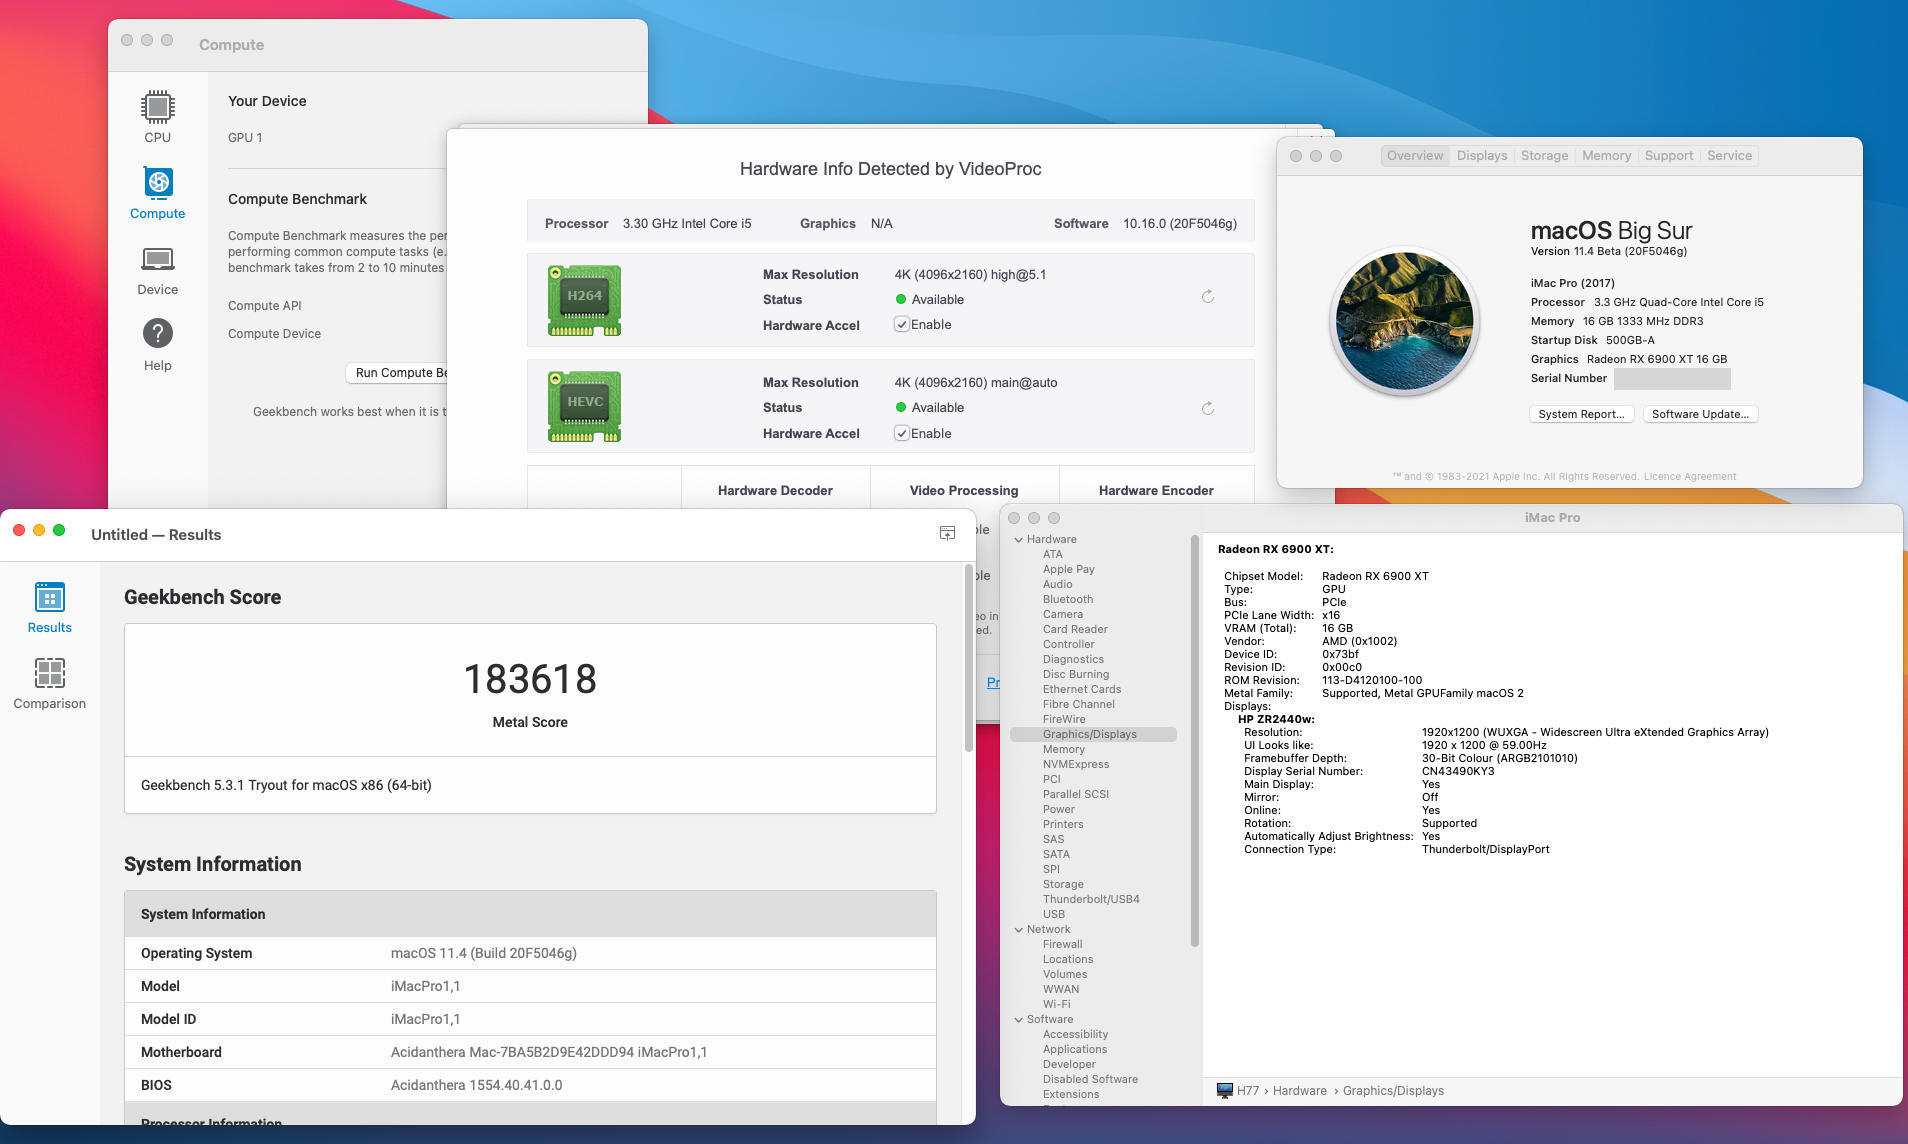Click Run Compute Benchmark button
The image size is (1908, 1144).
pyautogui.click(x=397, y=373)
